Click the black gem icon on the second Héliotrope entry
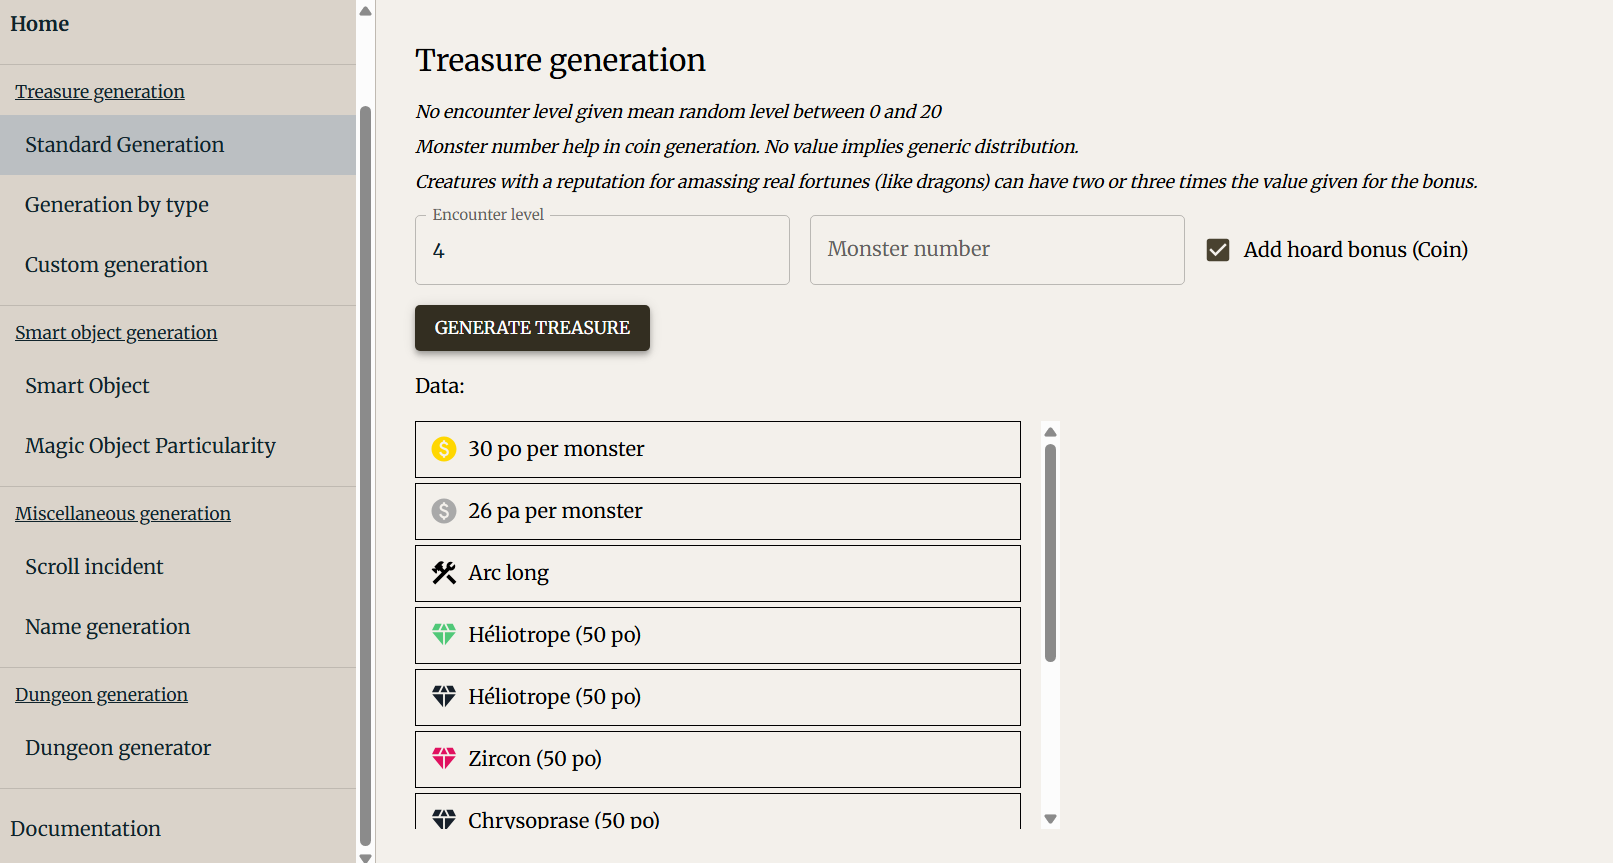The width and height of the screenshot is (1613, 863). (443, 696)
